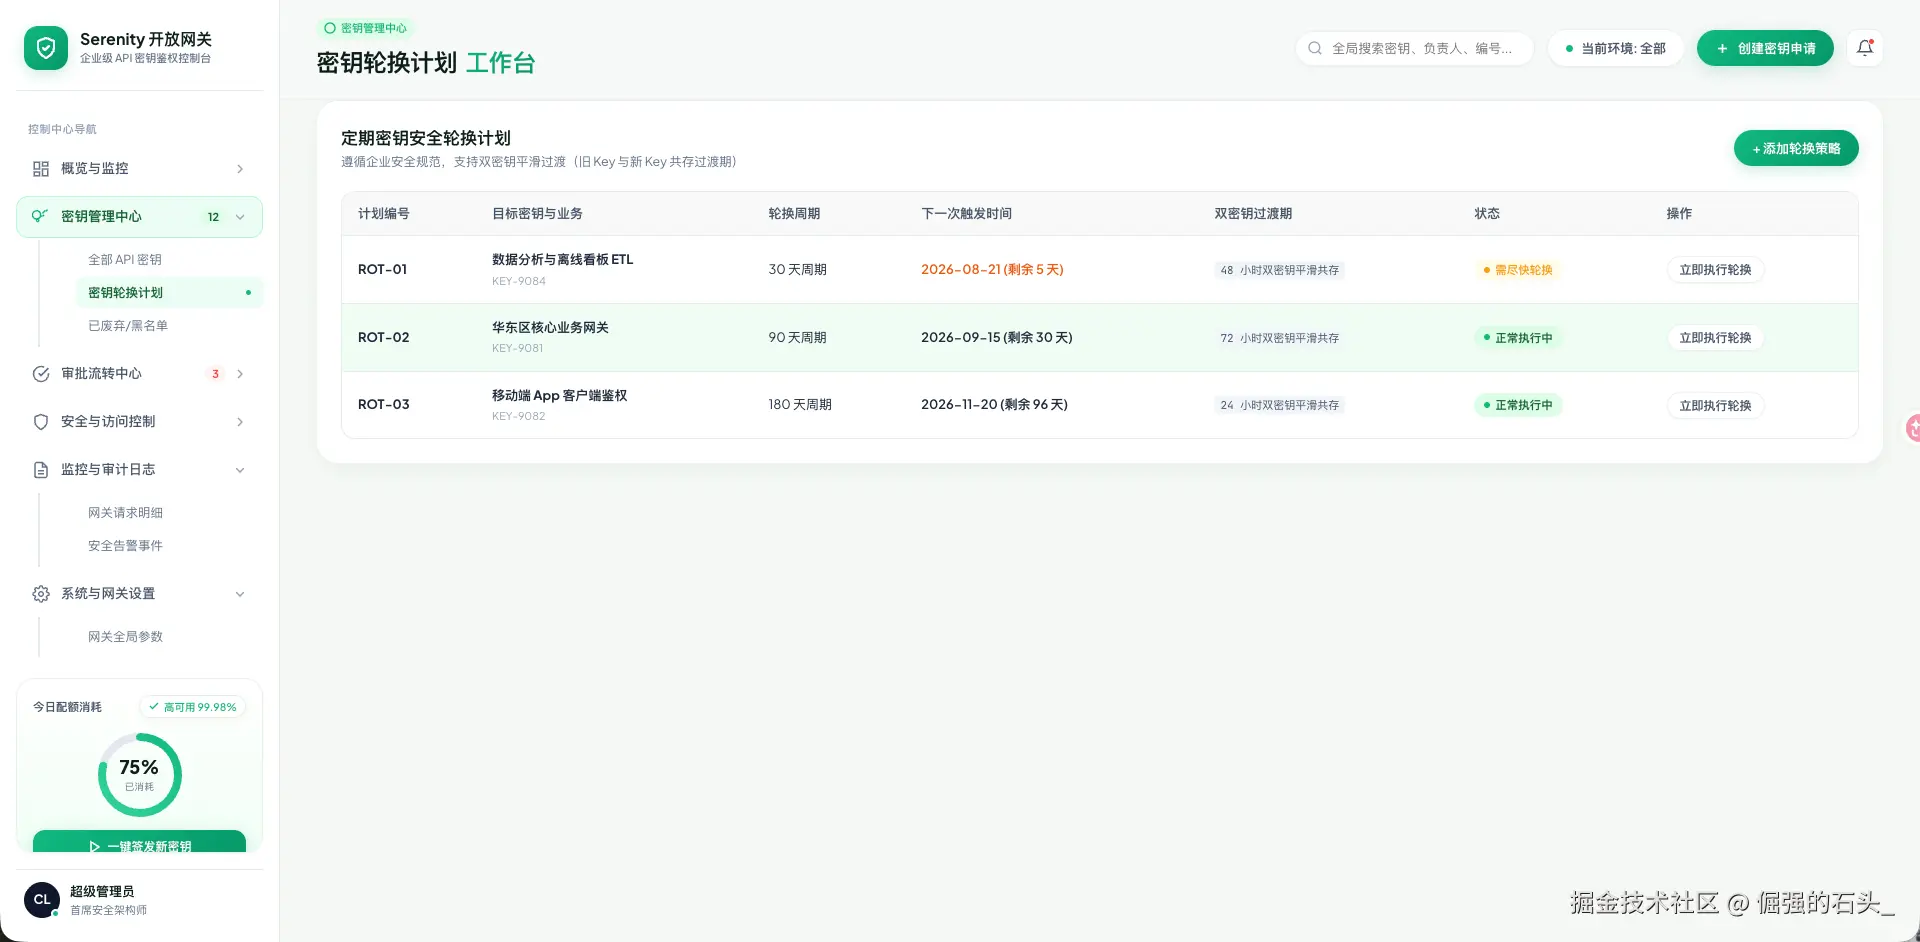1920x942 pixels.
Task: Click 立即执行轮换 for ROT-01
Action: pyautogui.click(x=1715, y=270)
